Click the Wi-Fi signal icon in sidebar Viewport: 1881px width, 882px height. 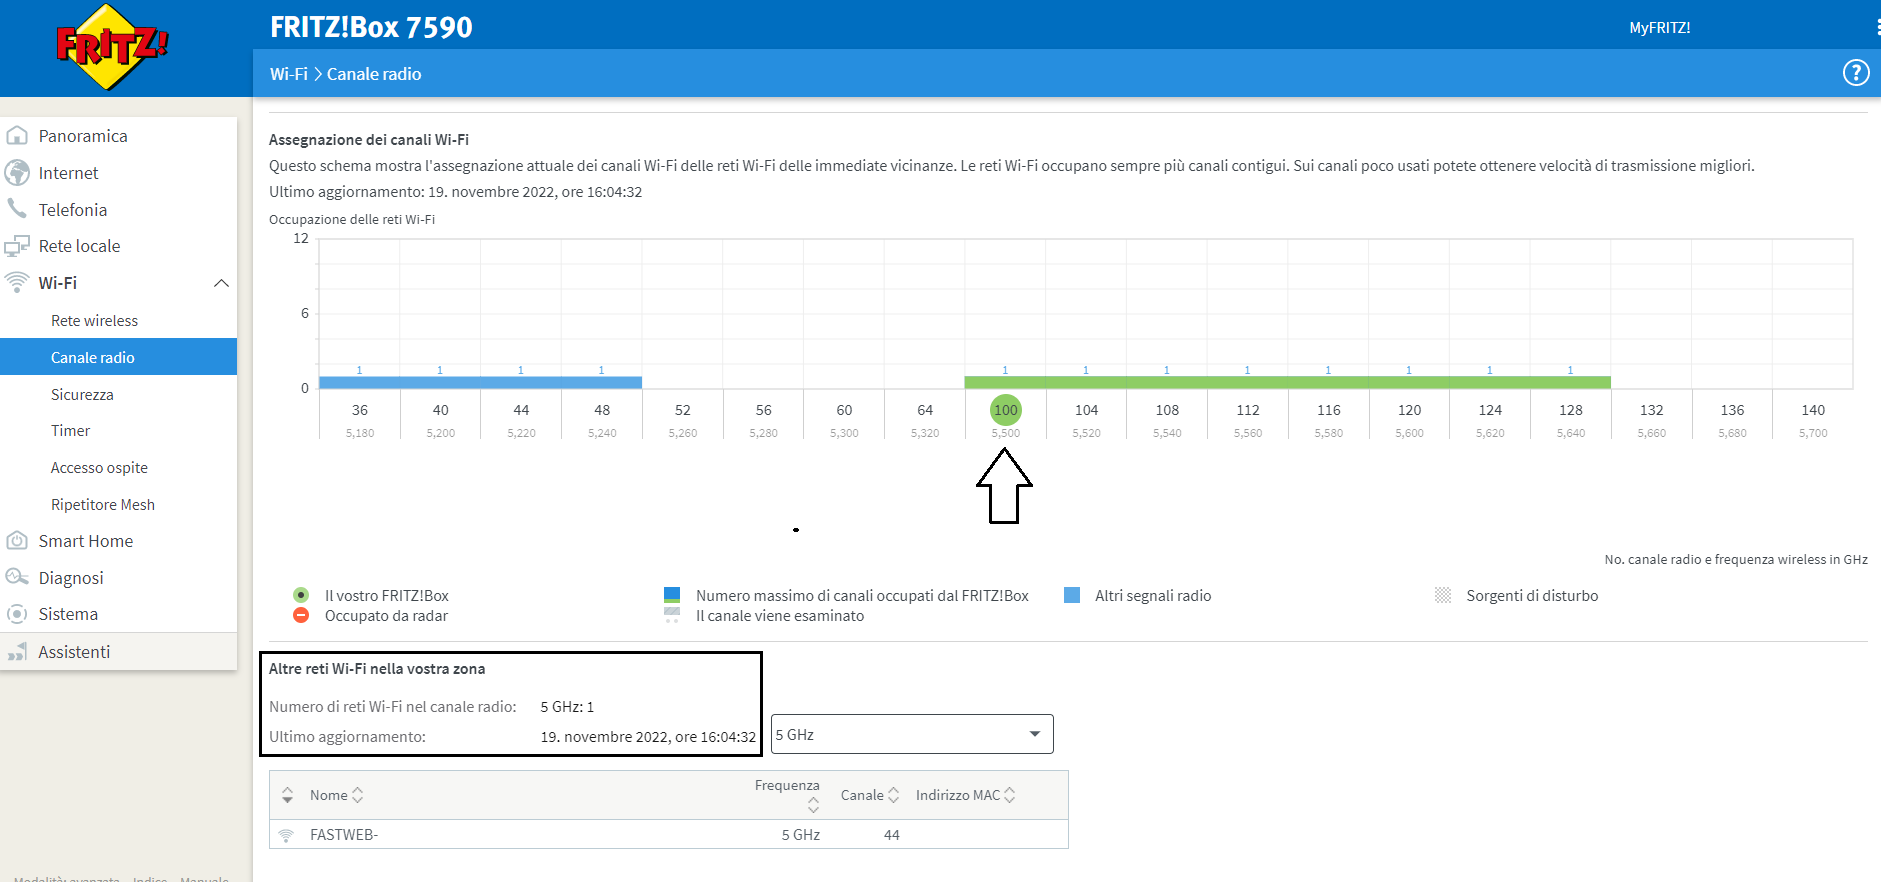coord(17,282)
